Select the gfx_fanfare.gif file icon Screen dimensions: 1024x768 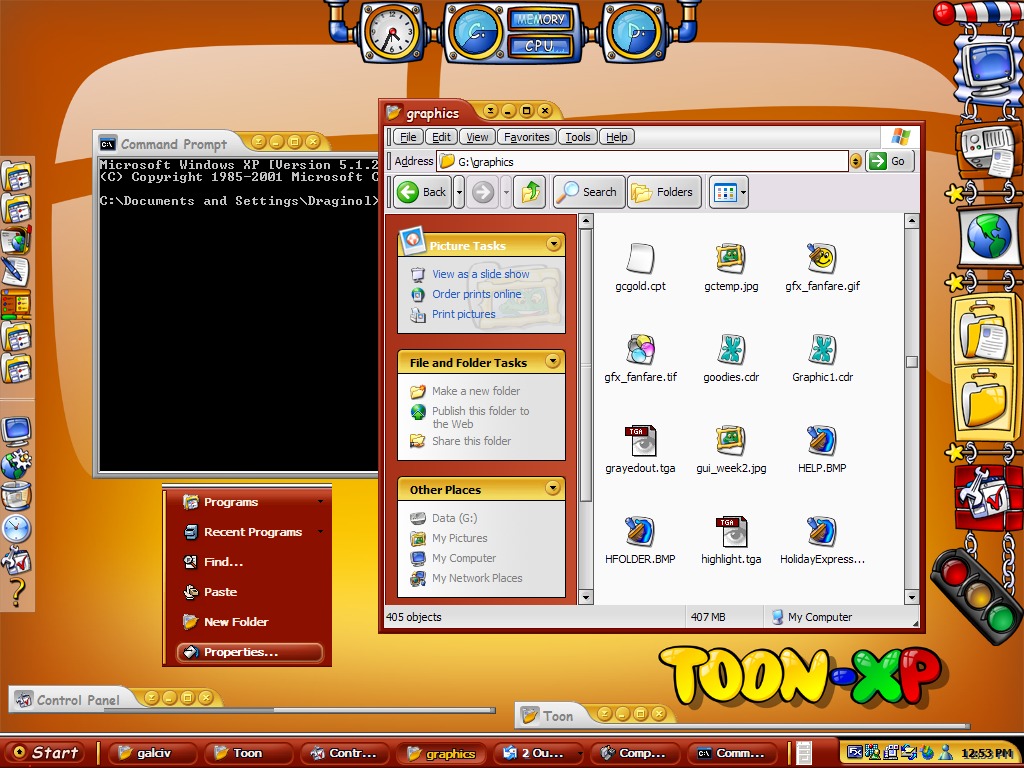click(821, 259)
